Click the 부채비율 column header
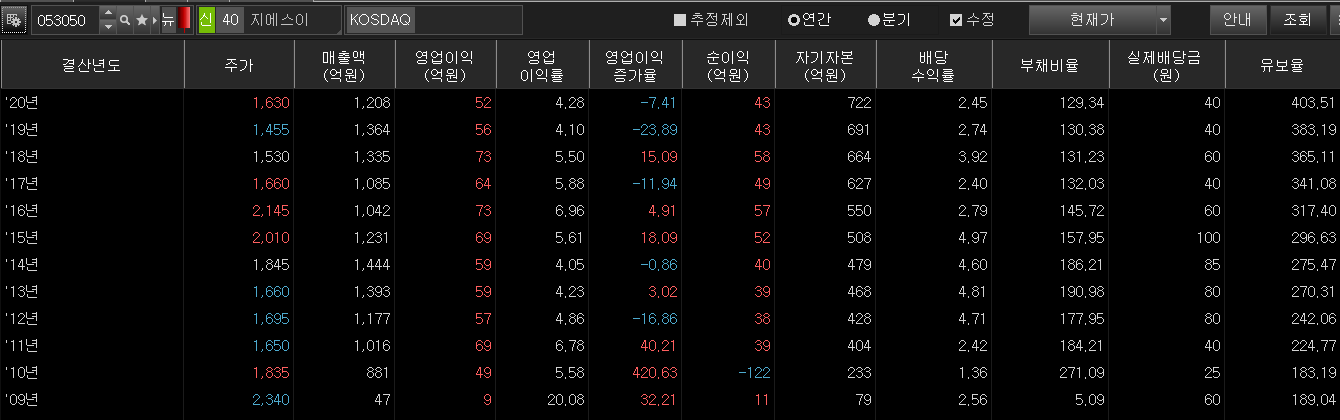1340x420 pixels. pyautogui.click(x=1050, y=66)
